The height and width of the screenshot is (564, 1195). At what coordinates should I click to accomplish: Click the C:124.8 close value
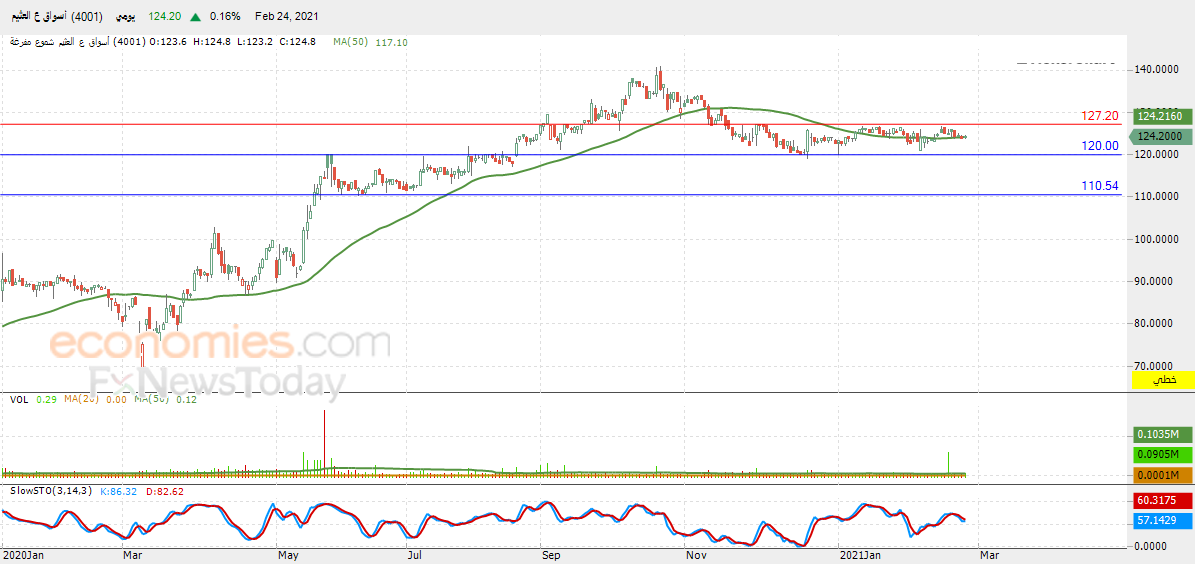click(296, 42)
